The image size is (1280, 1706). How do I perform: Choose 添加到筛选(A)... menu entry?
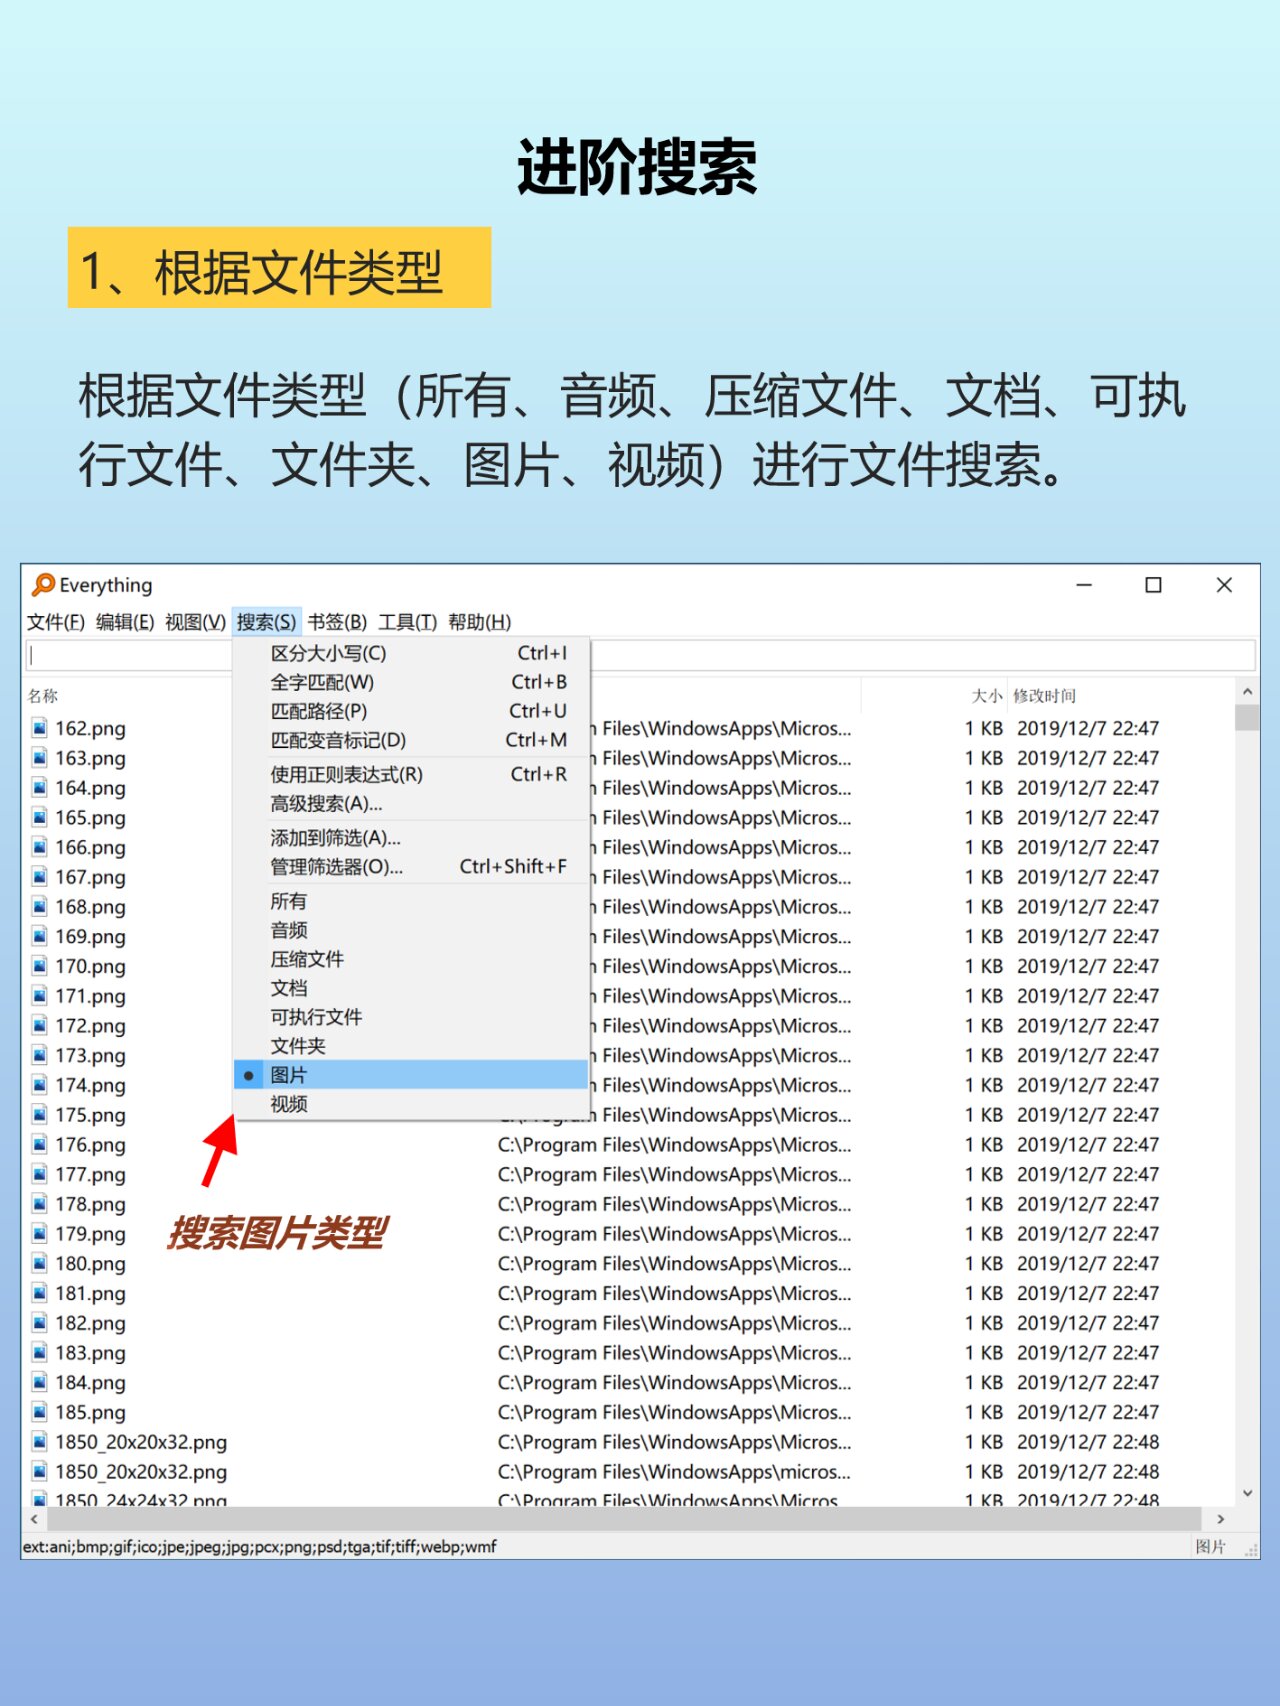coord(411,837)
